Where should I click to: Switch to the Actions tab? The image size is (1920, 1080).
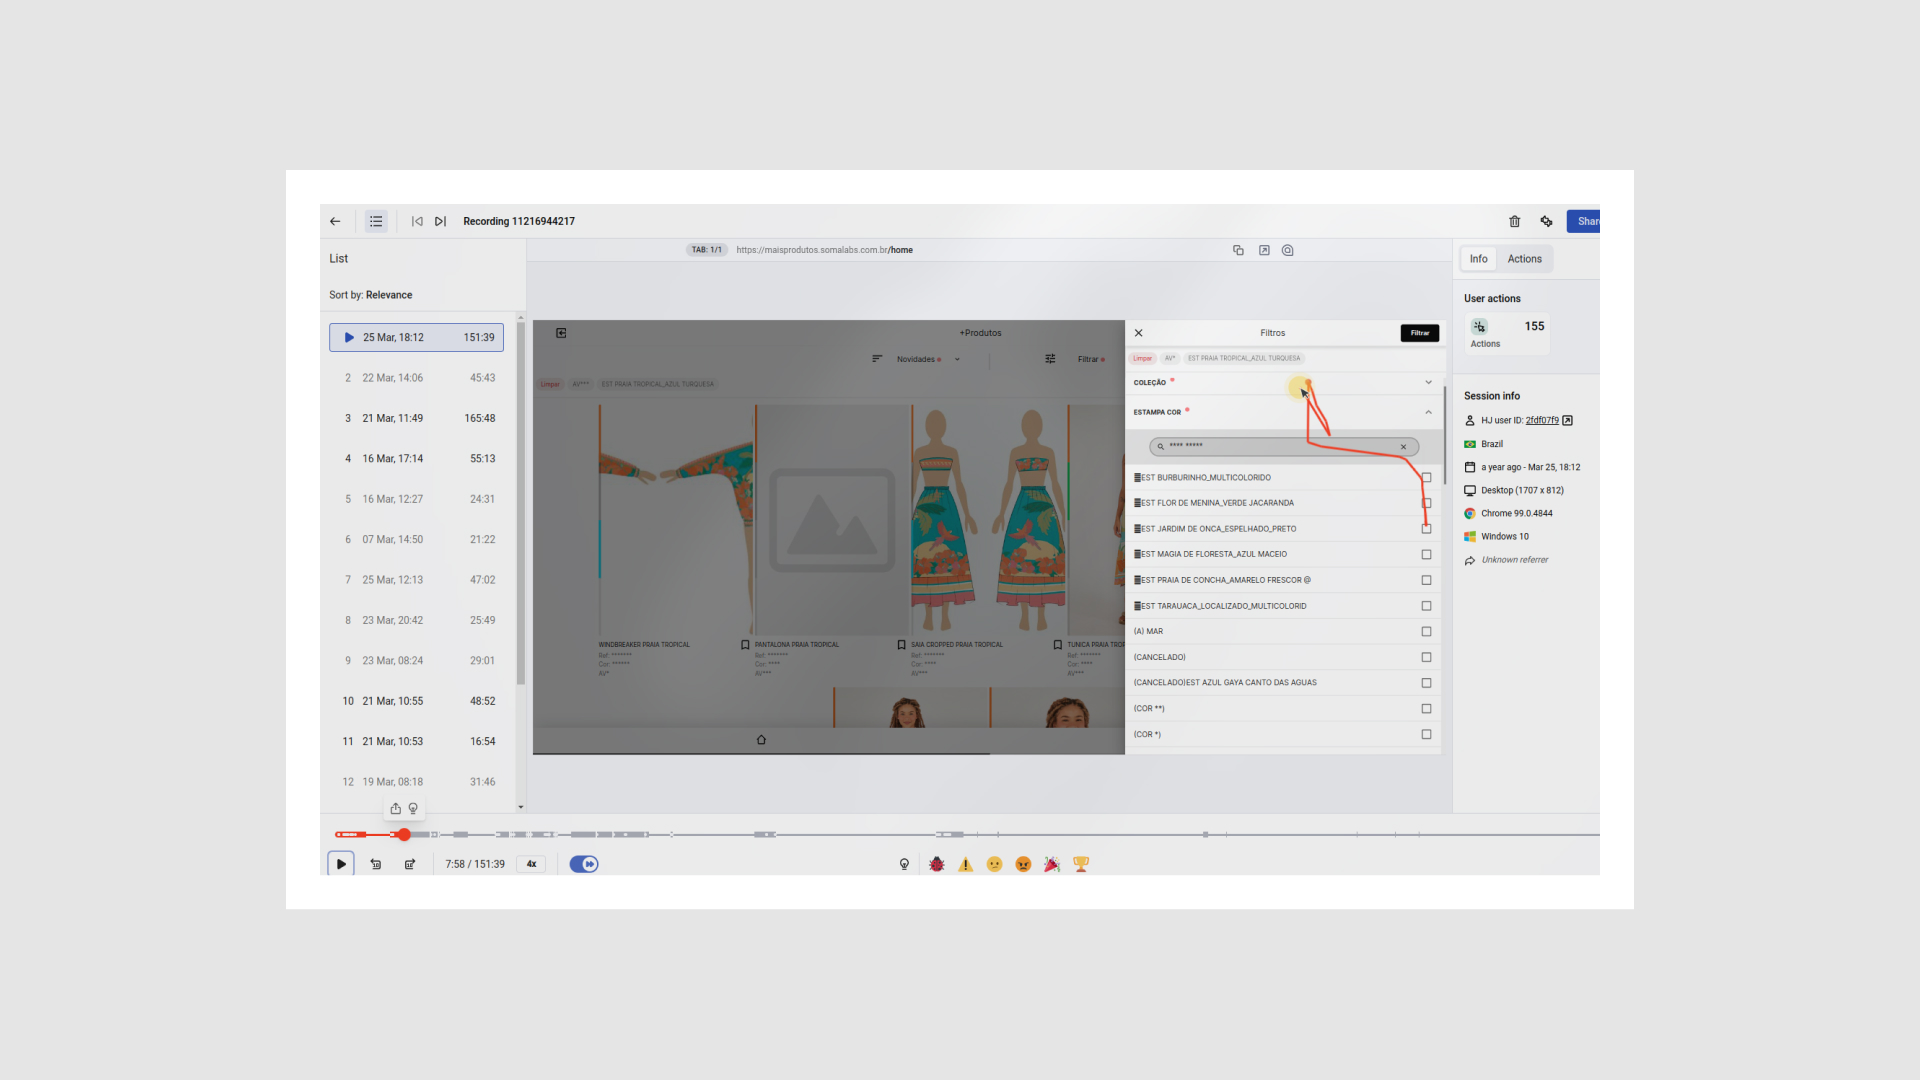tap(1524, 259)
